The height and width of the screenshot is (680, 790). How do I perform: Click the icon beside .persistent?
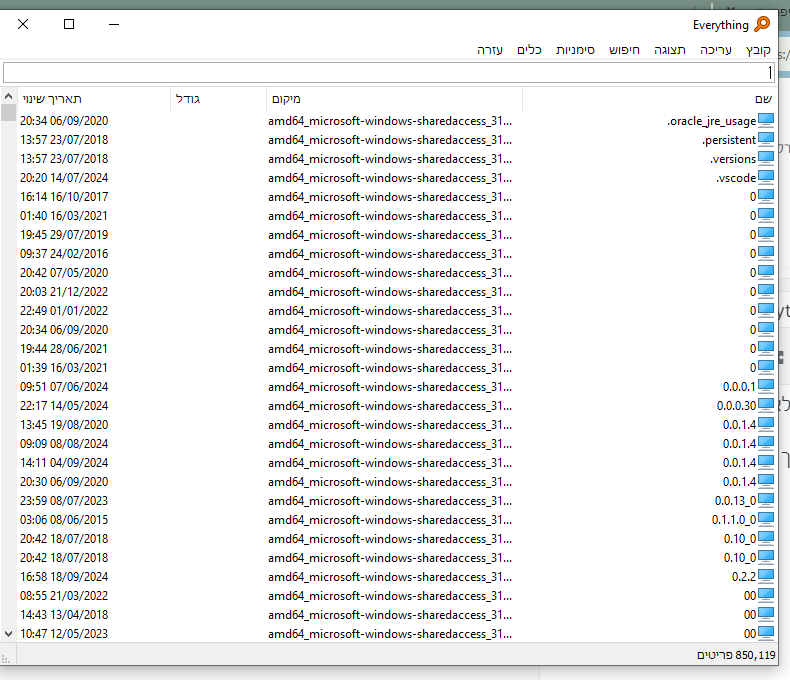[766, 140]
